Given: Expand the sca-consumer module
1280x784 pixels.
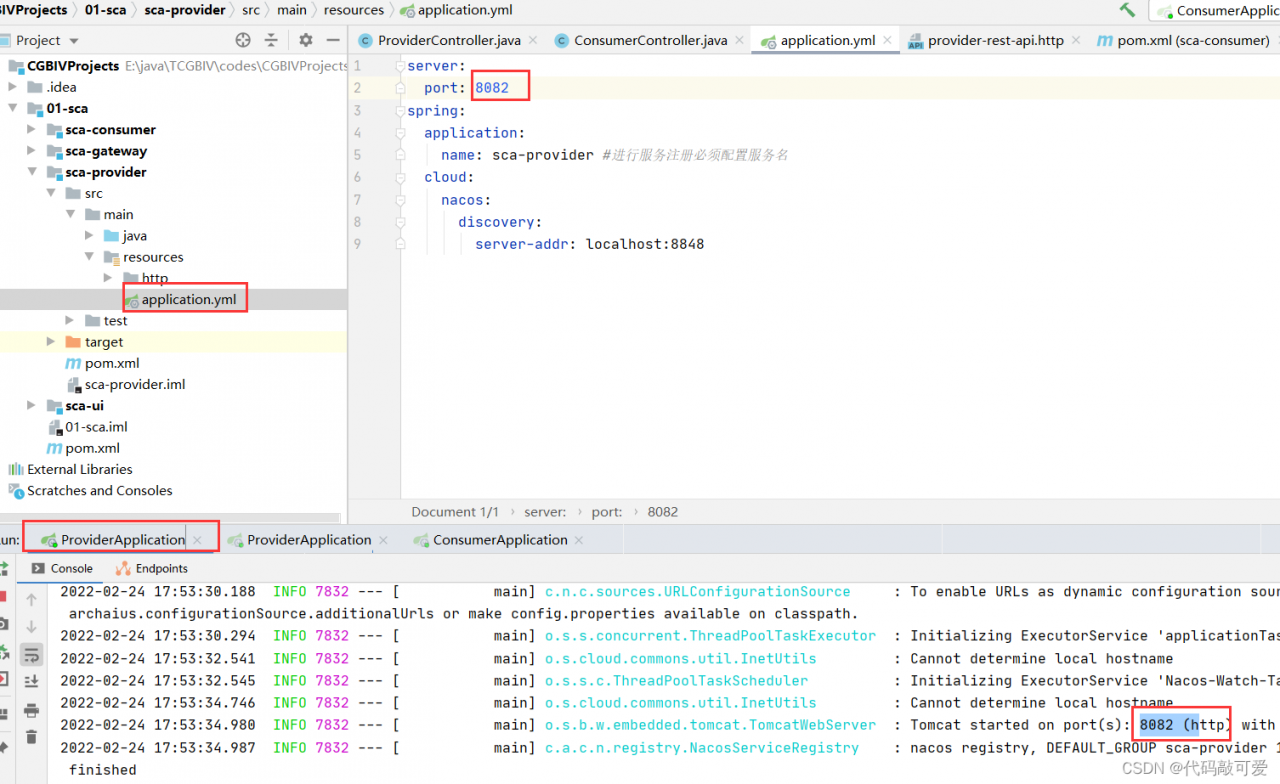Looking at the screenshot, I should [x=32, y=130].
